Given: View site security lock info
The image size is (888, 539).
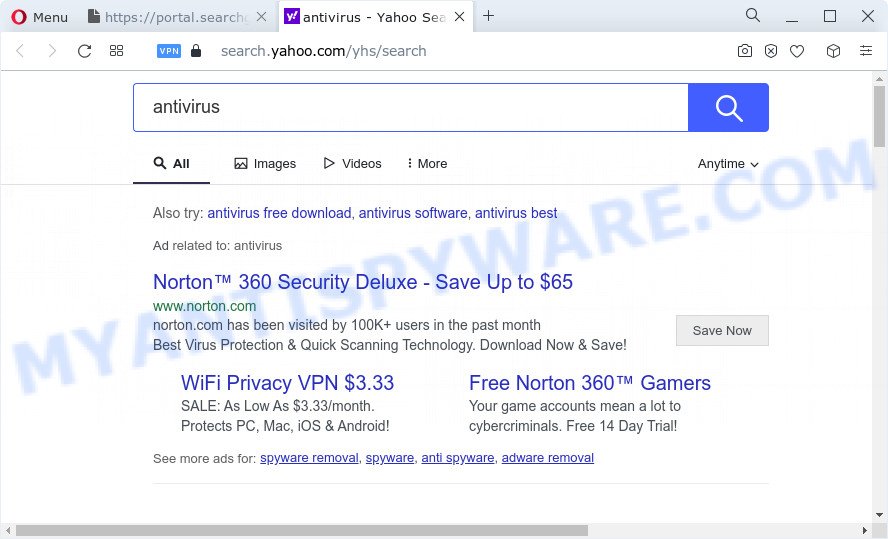Looking at the screenshot, I should pyautogui.click(x=196, y=51).
